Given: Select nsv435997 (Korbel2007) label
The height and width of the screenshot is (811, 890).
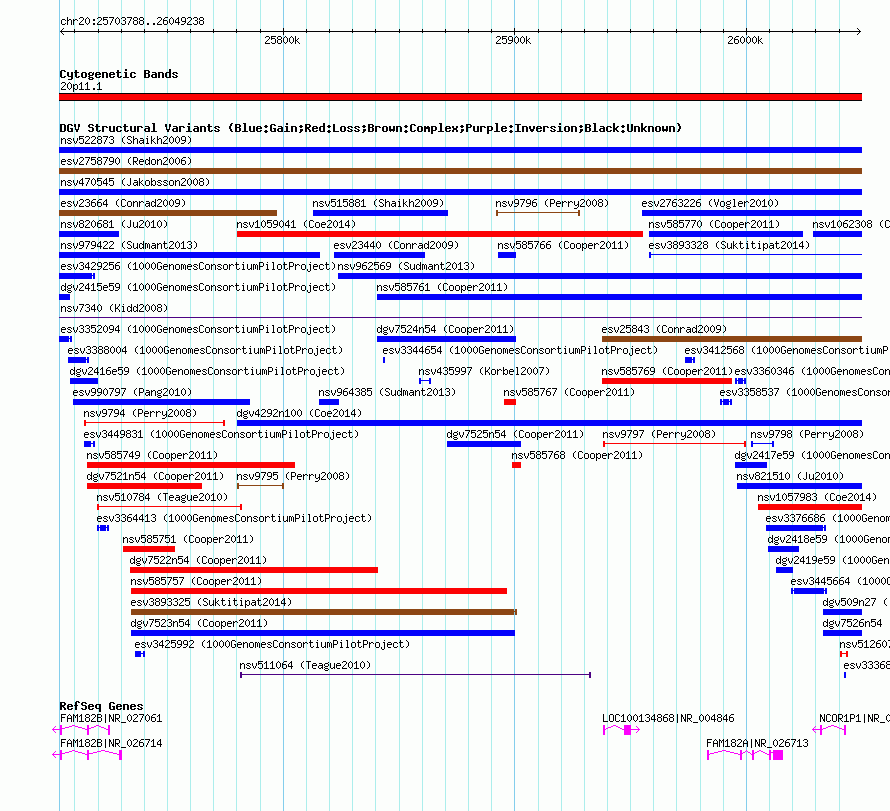Looking at the screenshot, I should tap(484, 371).
